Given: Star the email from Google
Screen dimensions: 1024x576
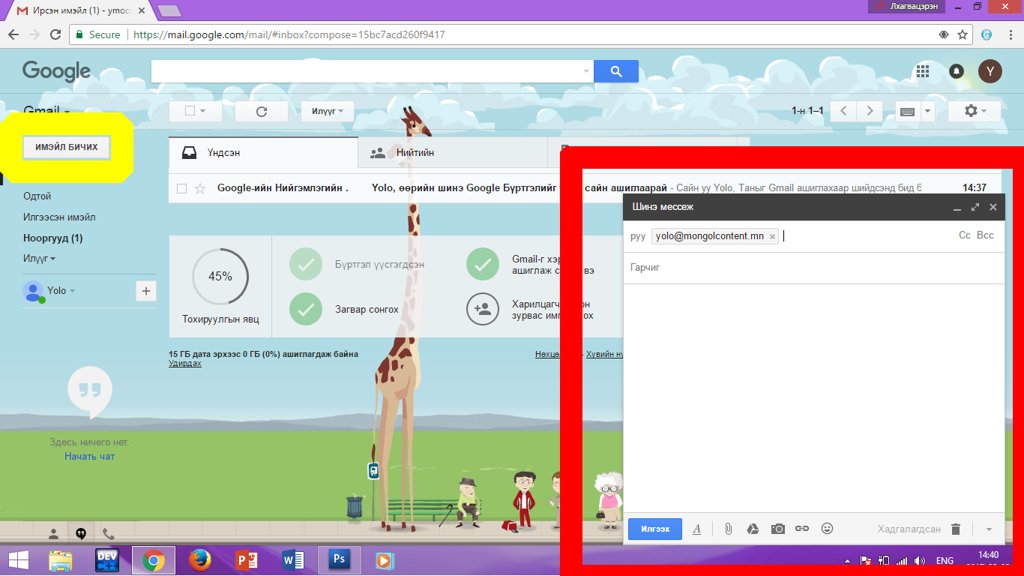Looking at the screenshot, I should [200, 188].
